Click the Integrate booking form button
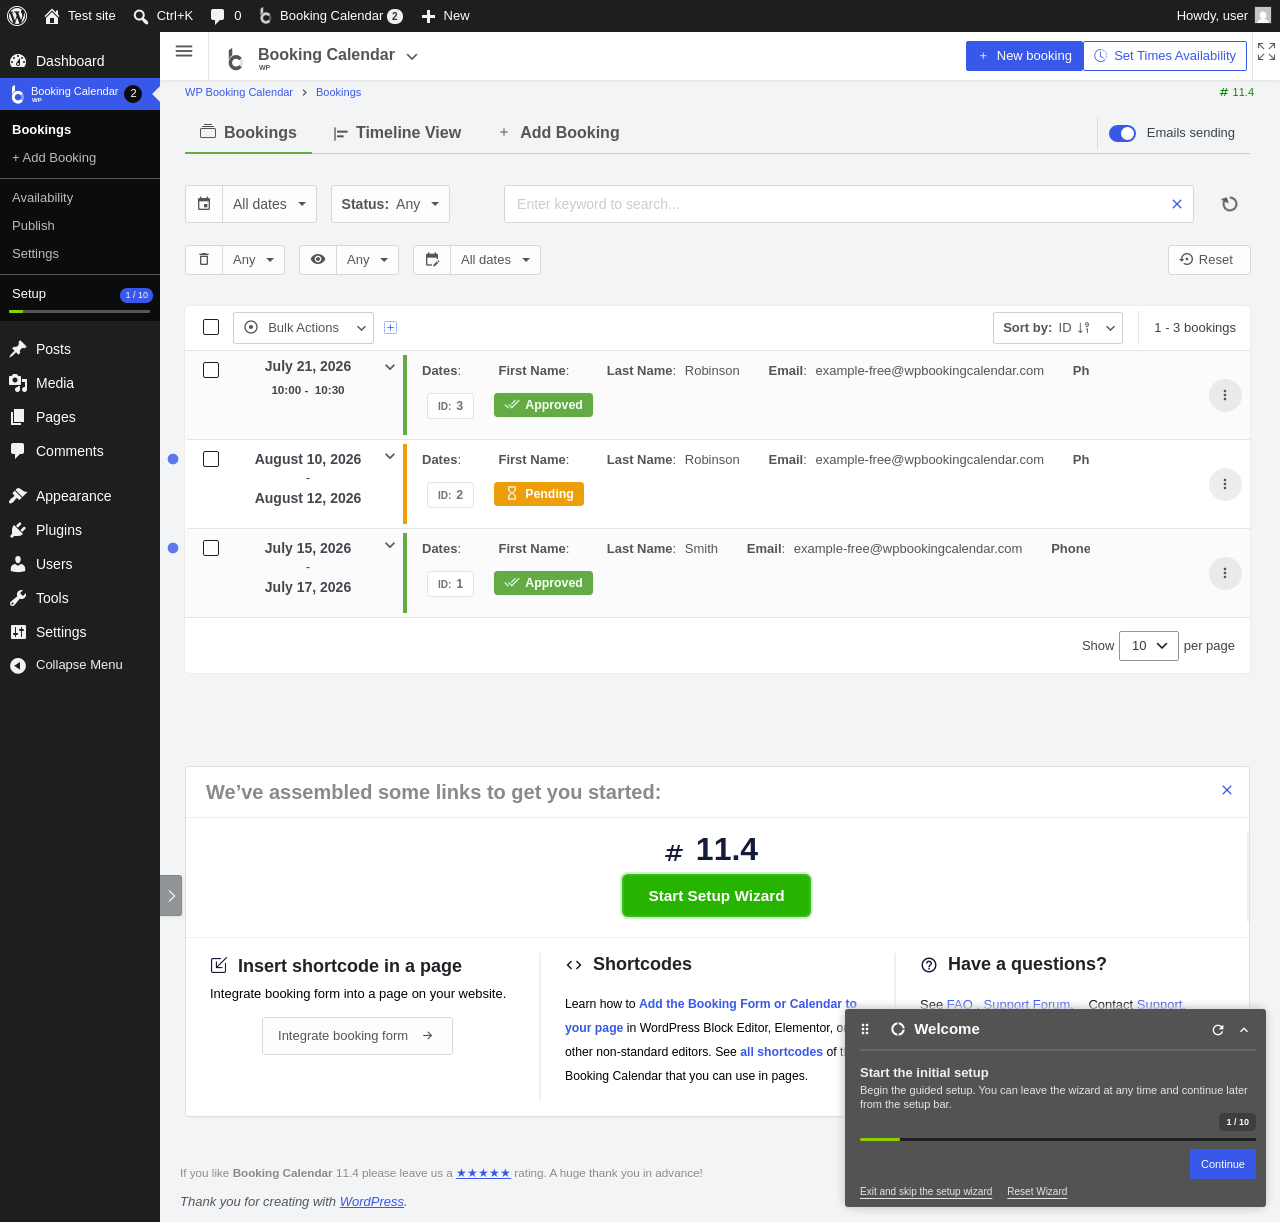The width and height of the screenshot is (1280, 1222). pos(357,1036)
